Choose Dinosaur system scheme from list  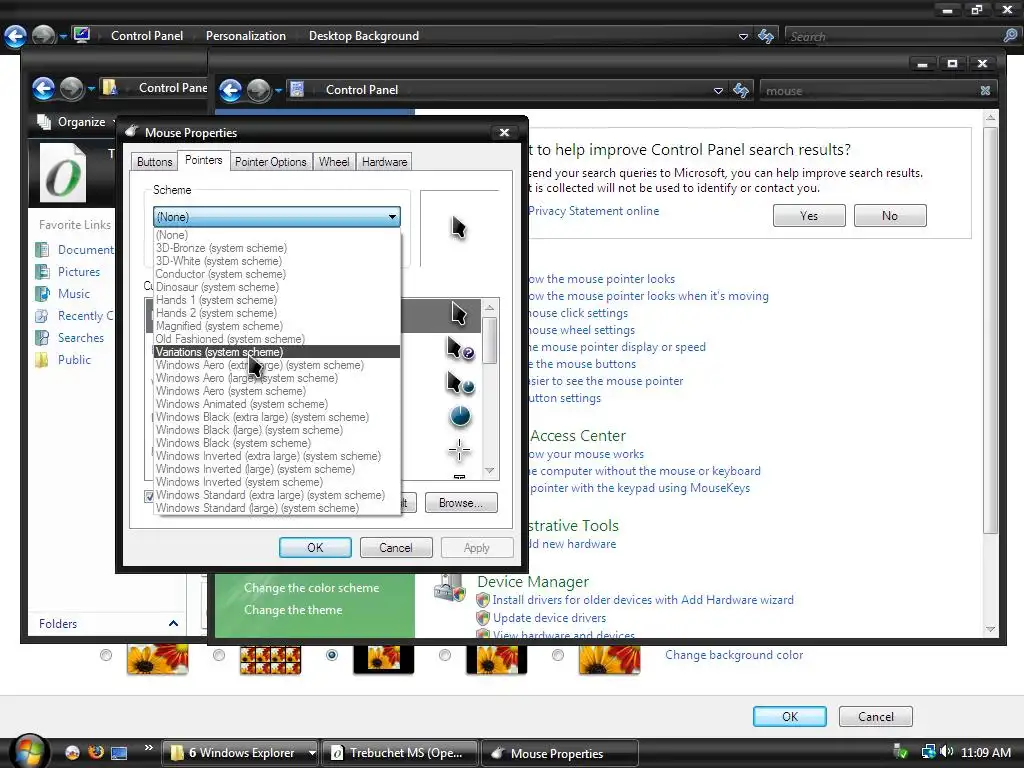point(277,287)
